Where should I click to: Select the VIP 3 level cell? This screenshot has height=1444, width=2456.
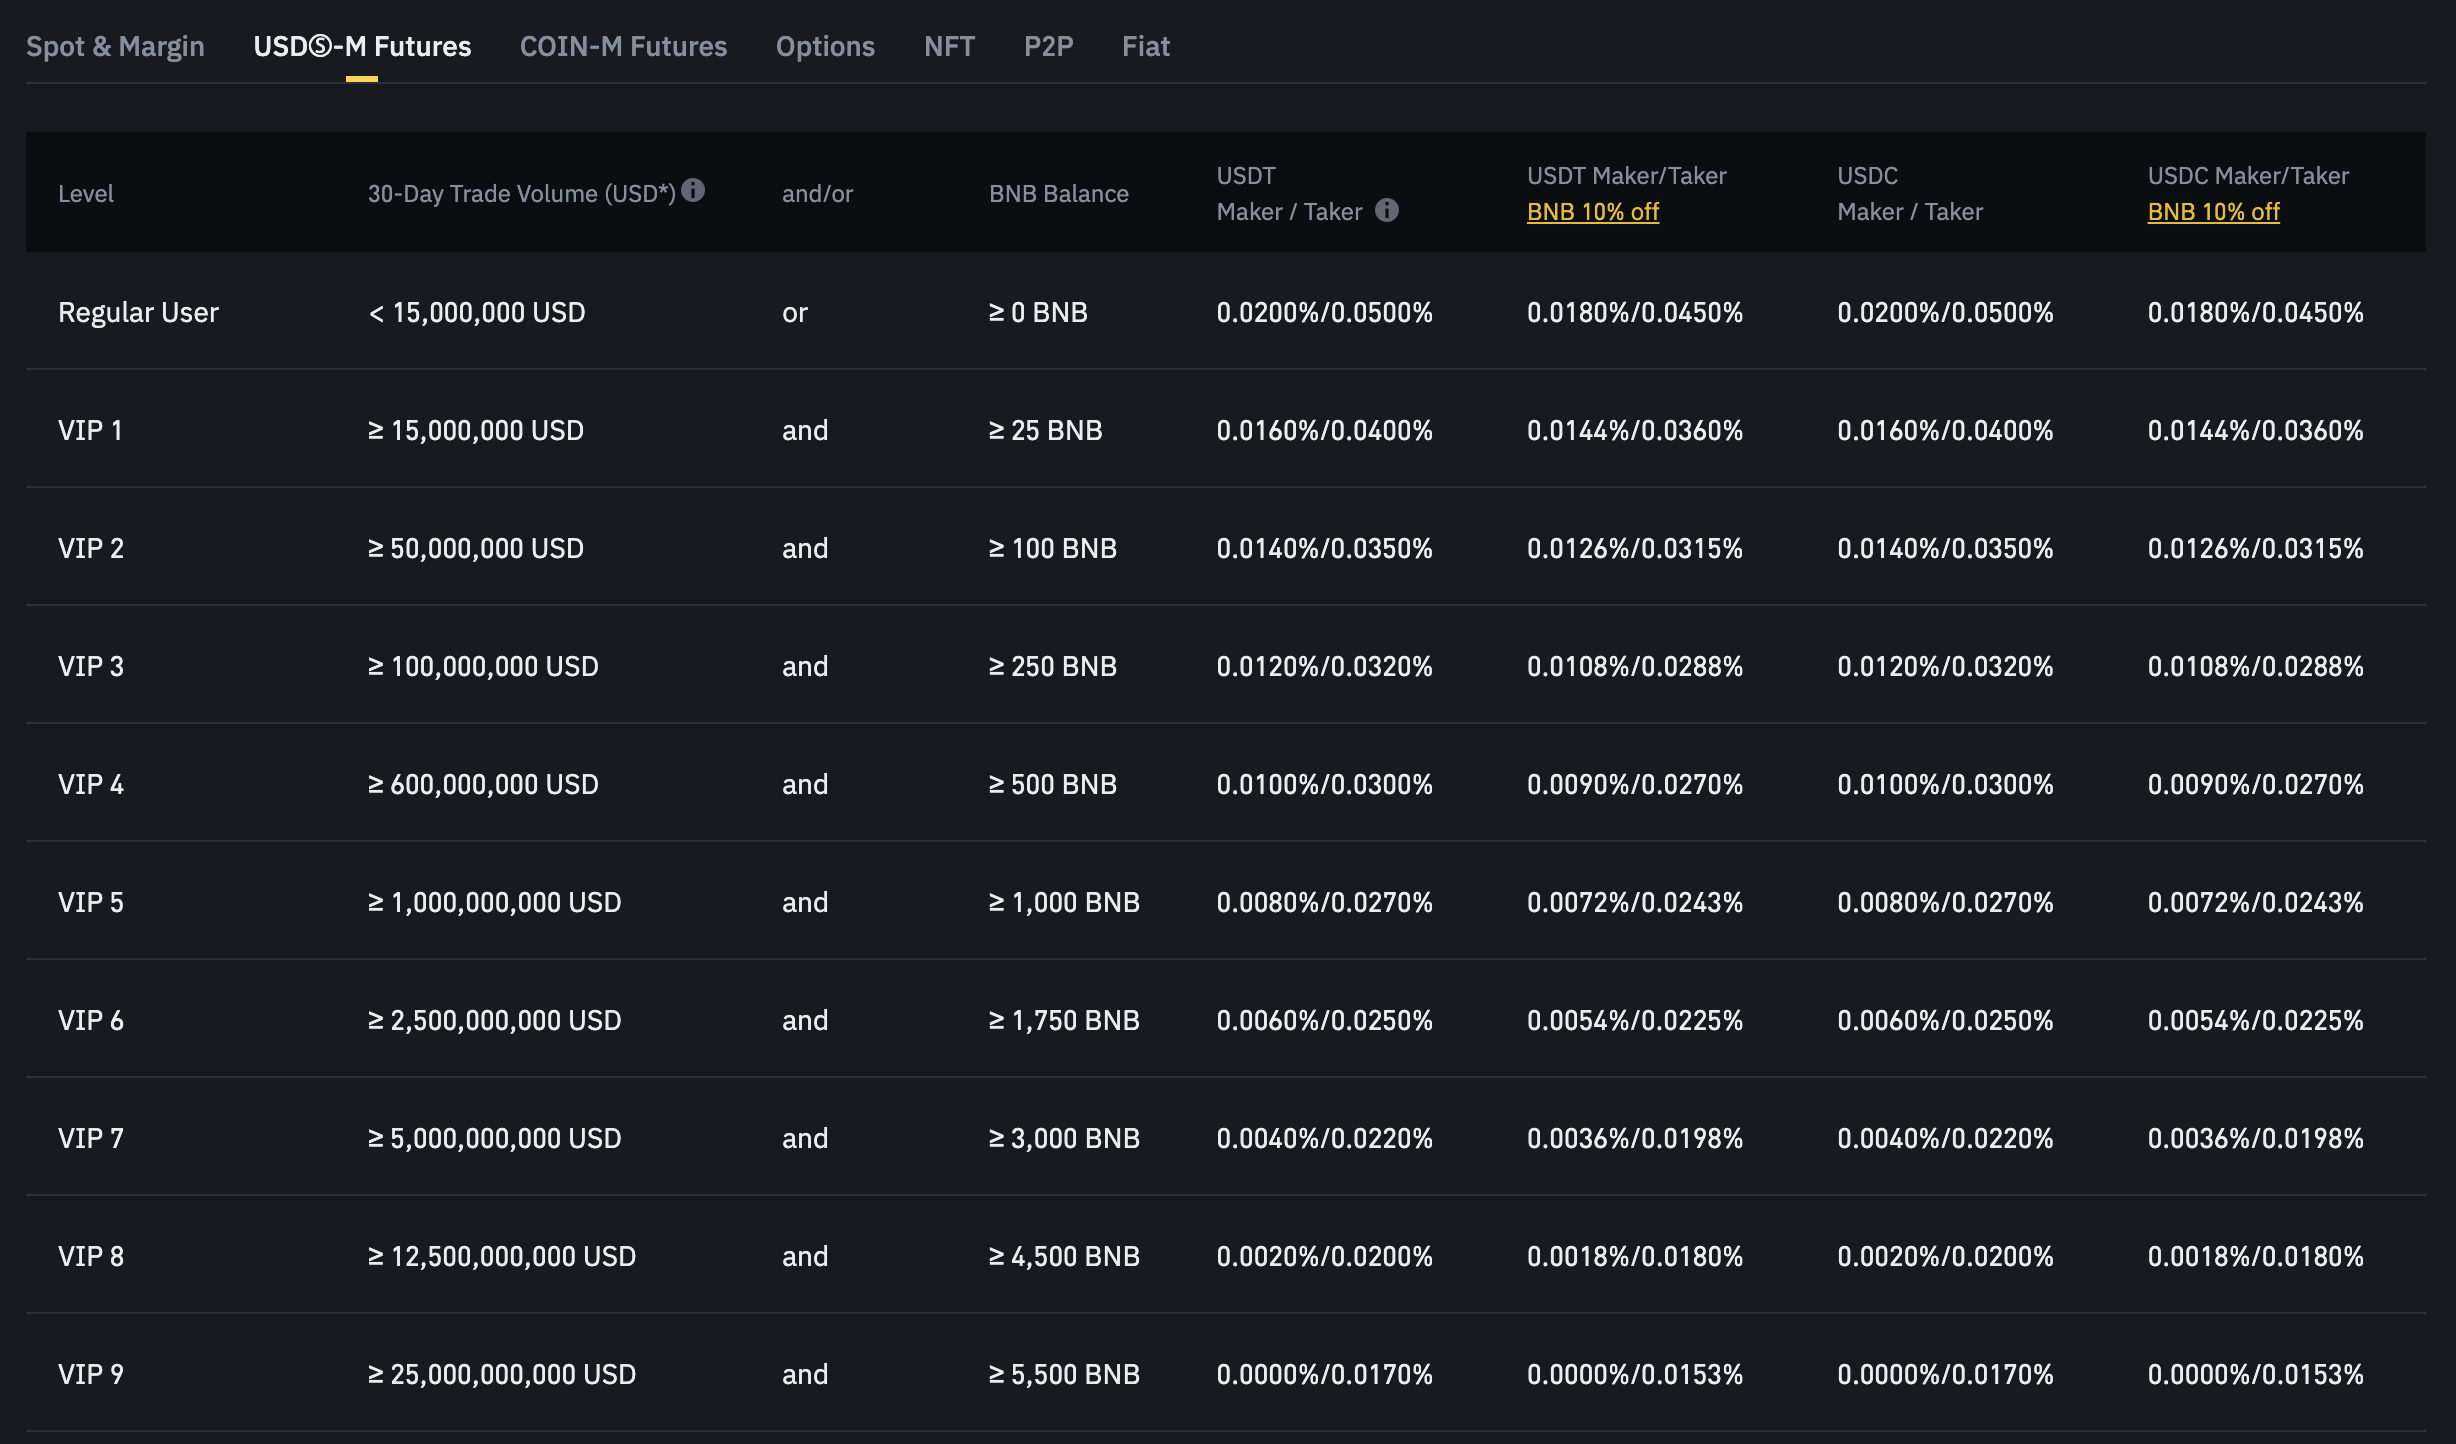(x=91, y=666)
